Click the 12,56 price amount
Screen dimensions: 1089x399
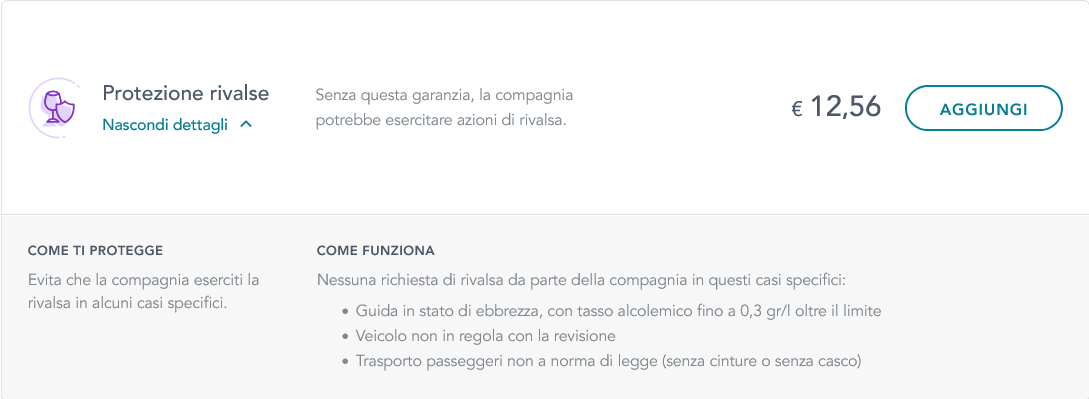click(845, 107)
